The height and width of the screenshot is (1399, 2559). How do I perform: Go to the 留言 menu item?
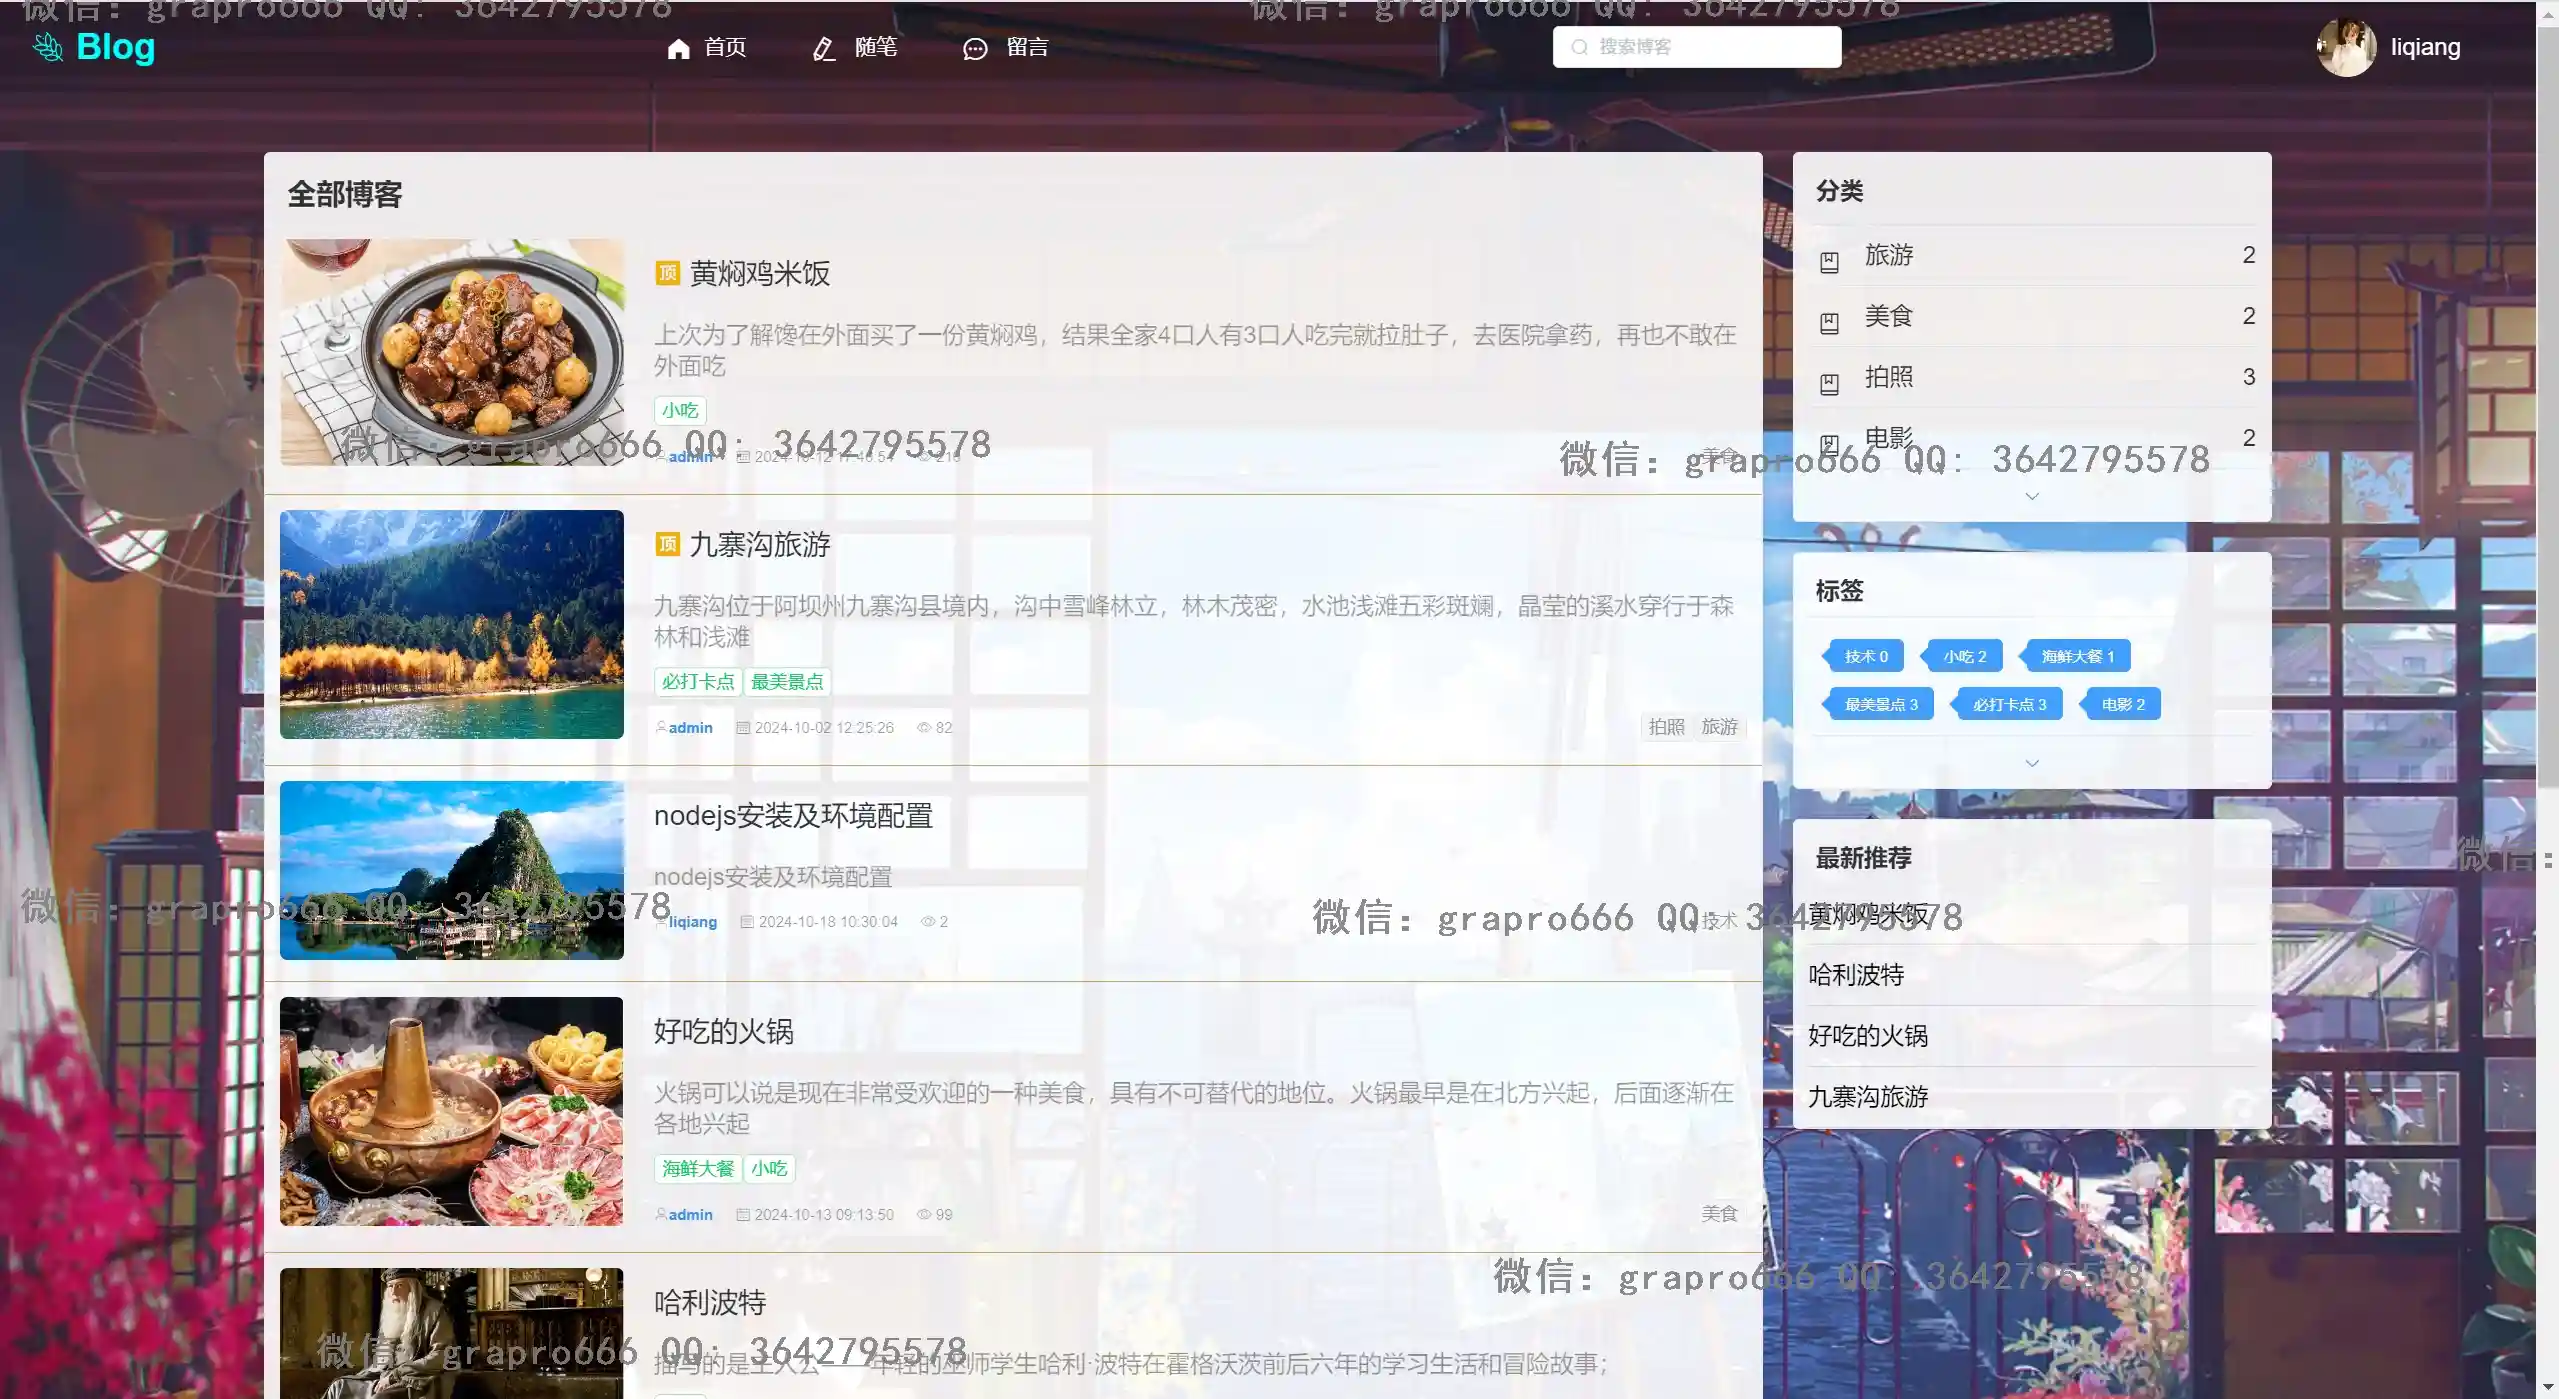coord(1027,47)
